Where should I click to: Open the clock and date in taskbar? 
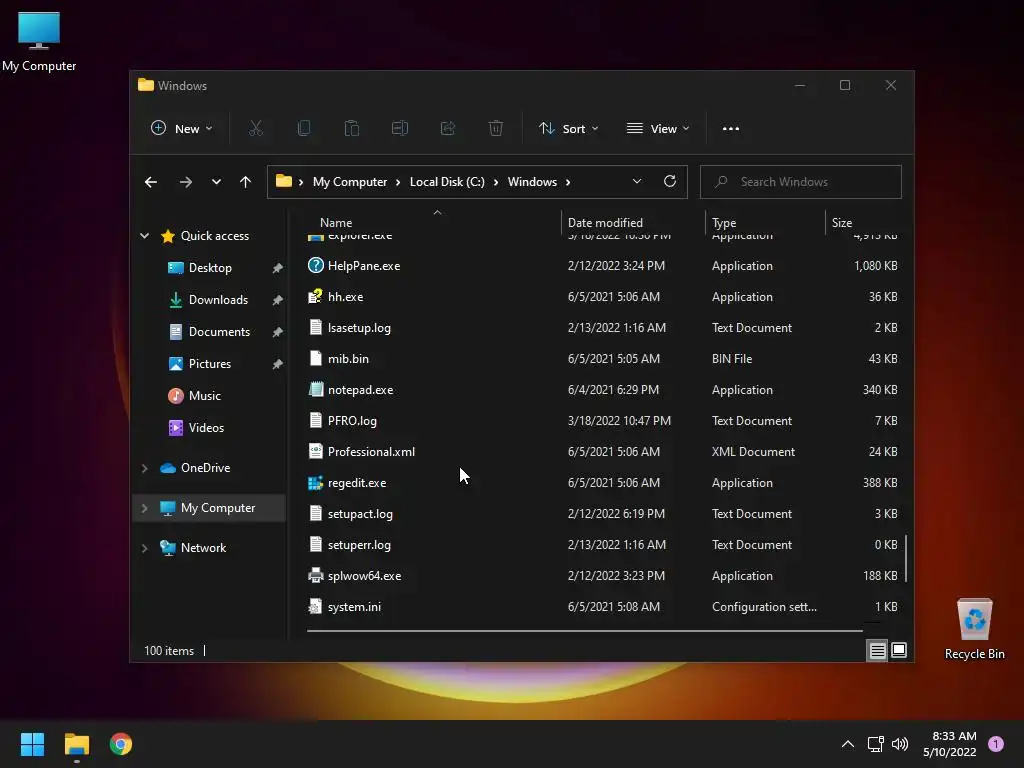coord(950,744)
